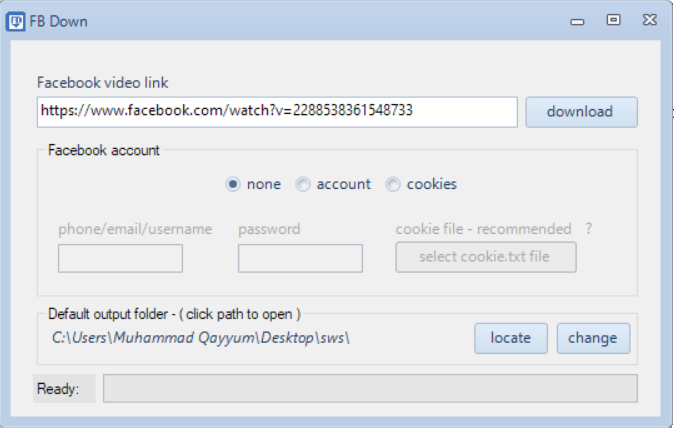Click the 'Facebook video link' label
Screen dimensions: 674x428
[x=102, y=83]
